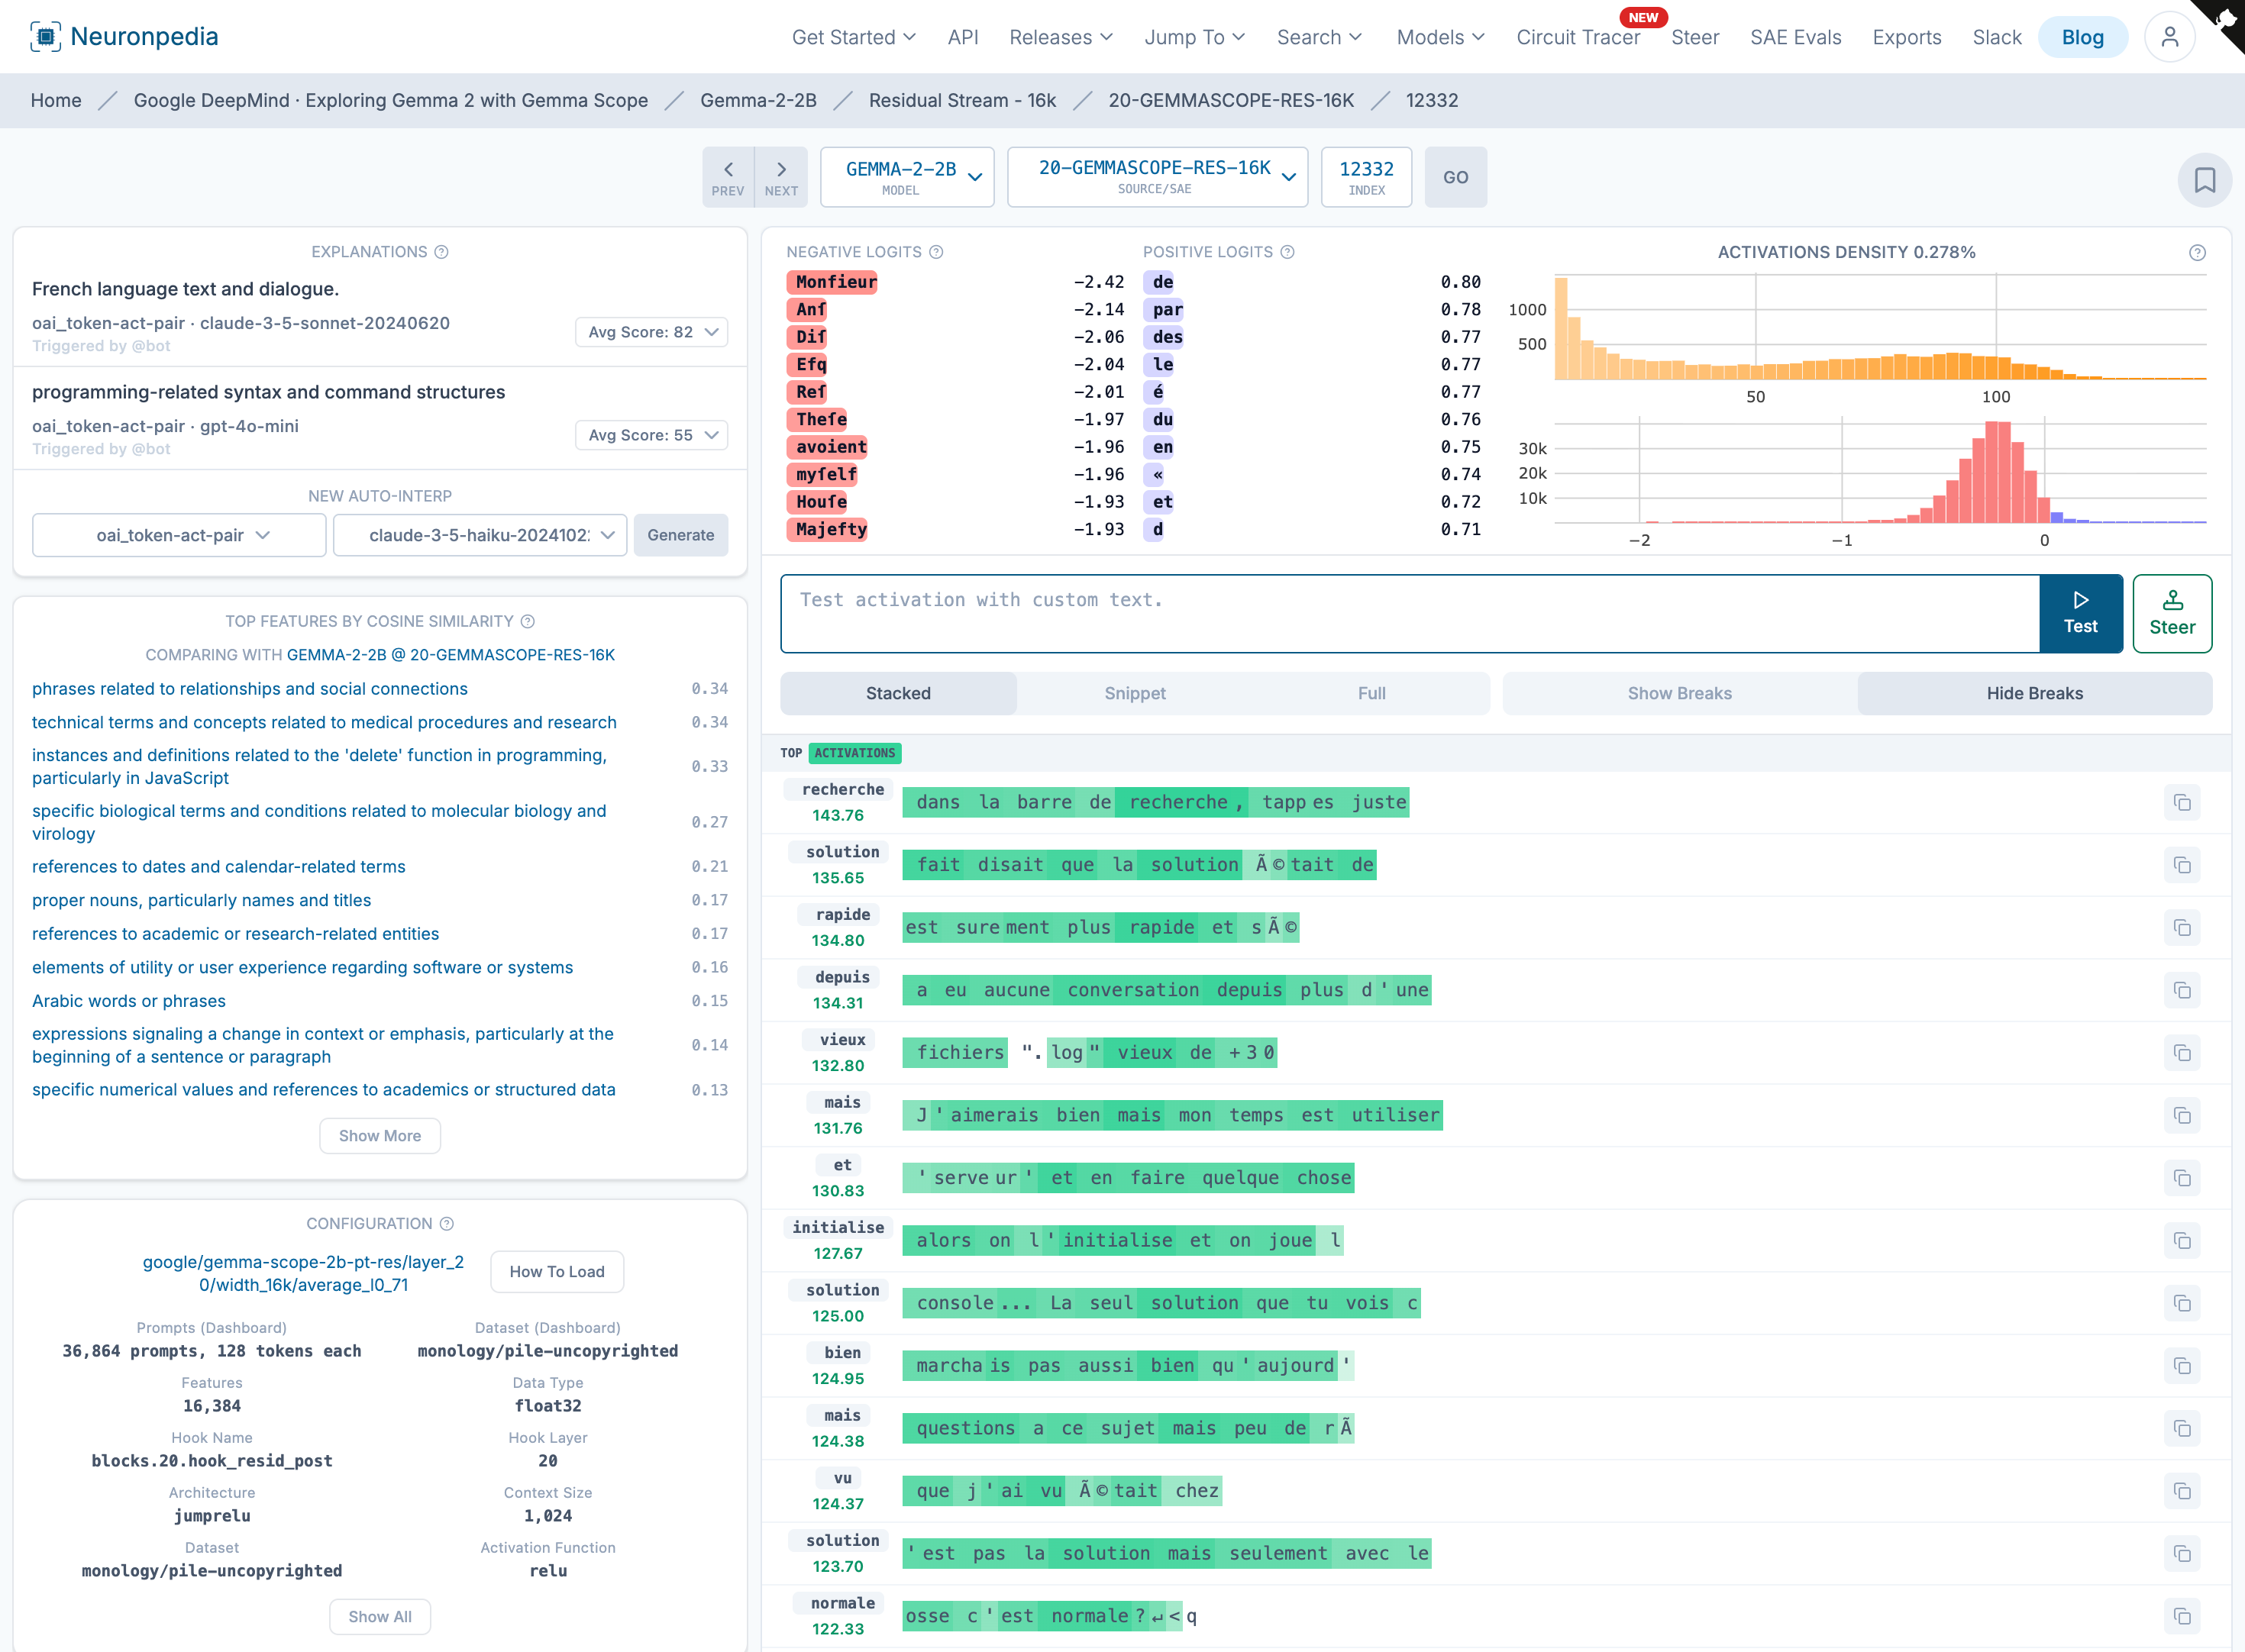Open the GEMMA-2-2B model dropdown
2245x1652 pixels.
907,177
